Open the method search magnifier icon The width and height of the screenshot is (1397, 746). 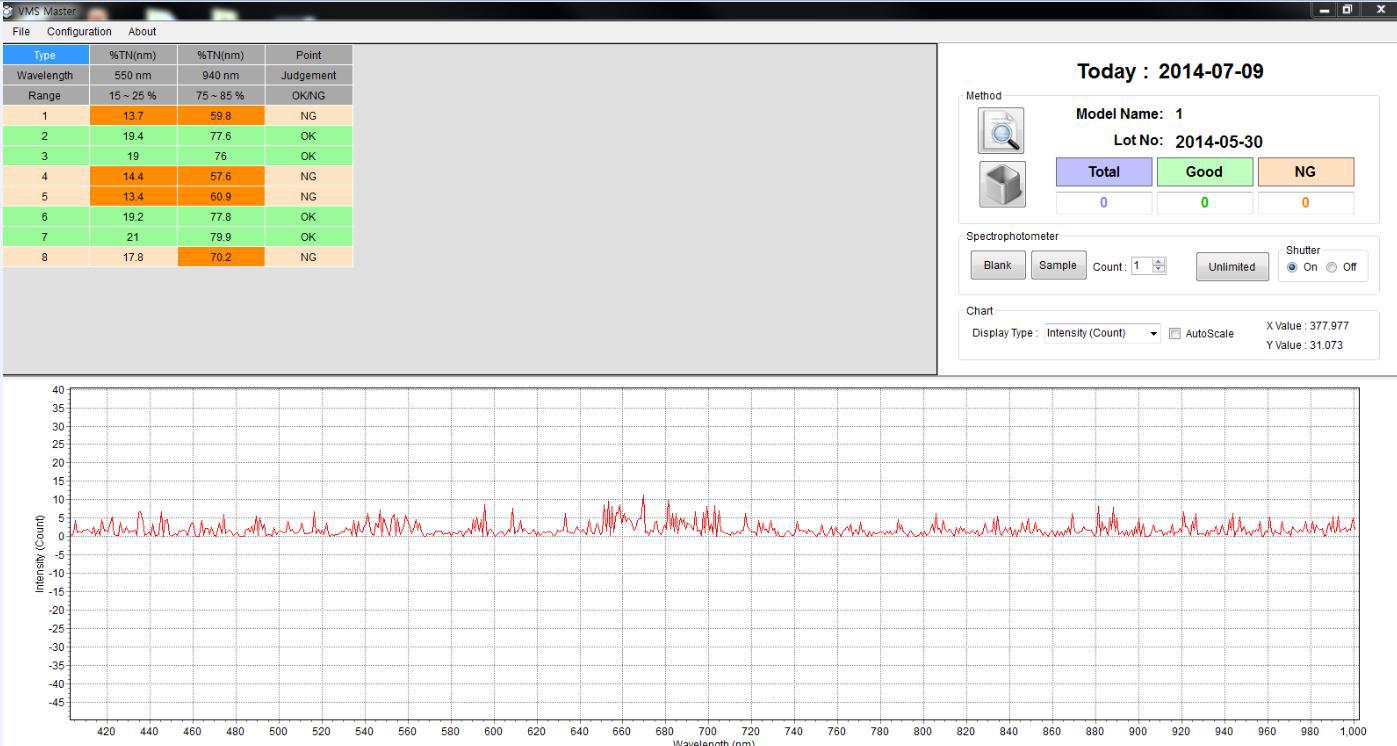[x=1000, y=130]
